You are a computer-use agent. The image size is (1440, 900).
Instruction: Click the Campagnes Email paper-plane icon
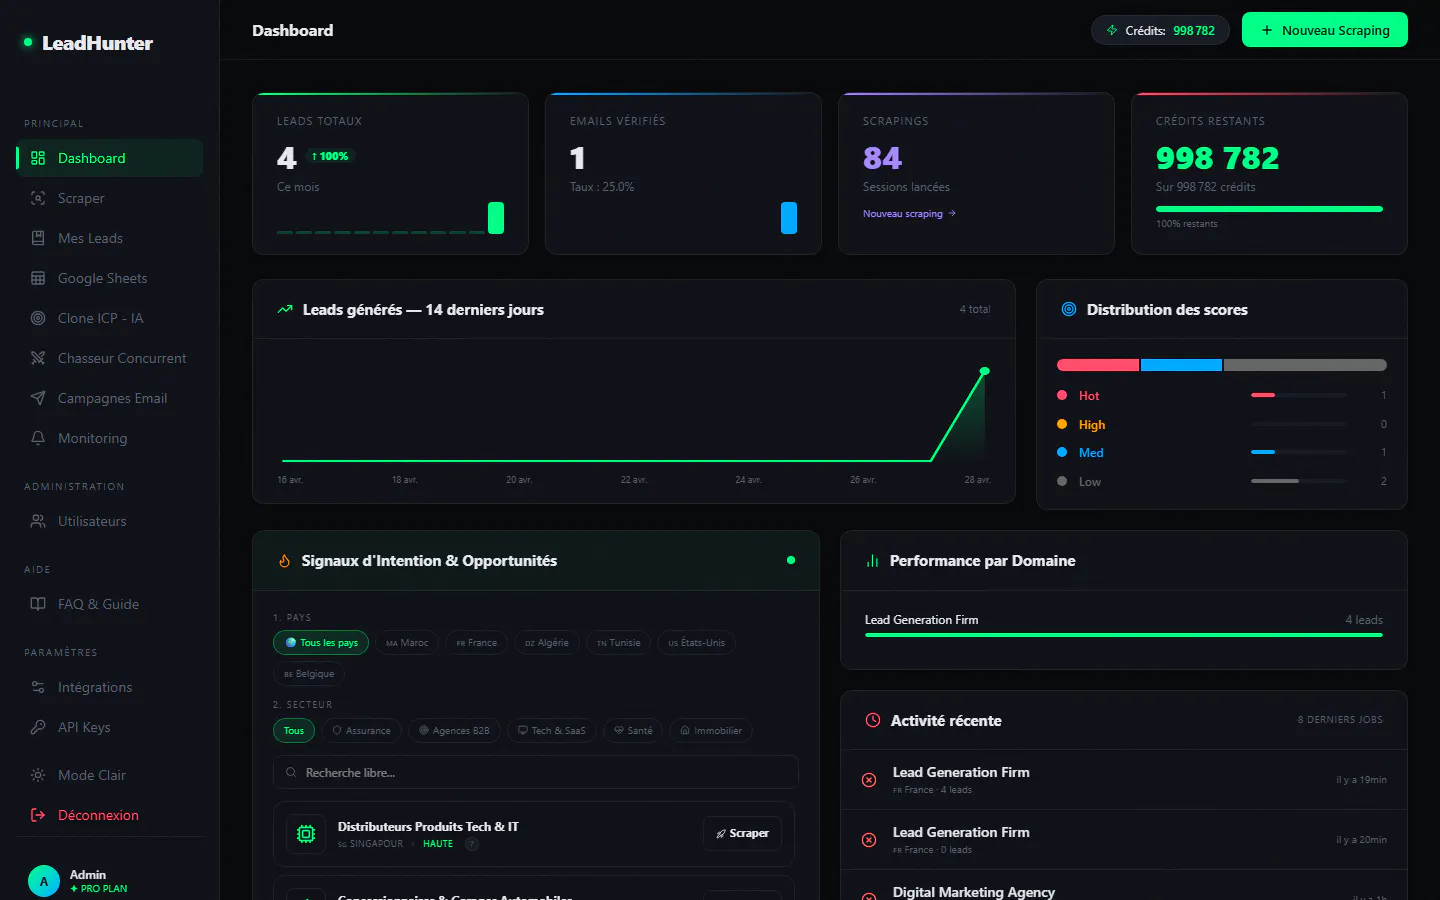coord(38,398)
